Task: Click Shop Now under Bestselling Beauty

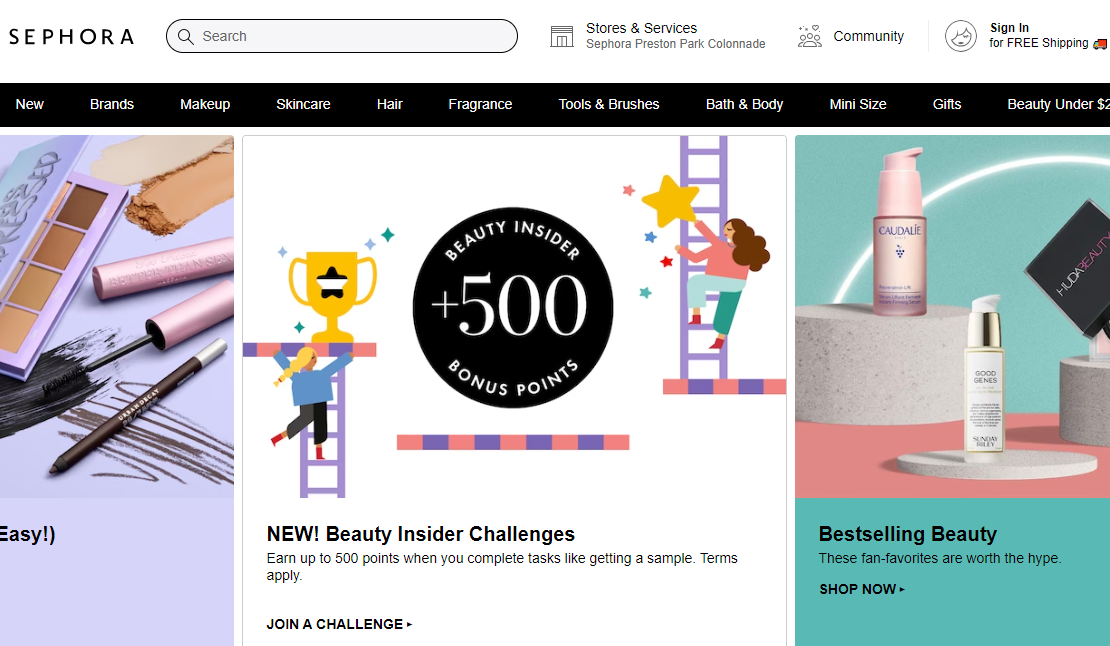Action: coord(861,589)
